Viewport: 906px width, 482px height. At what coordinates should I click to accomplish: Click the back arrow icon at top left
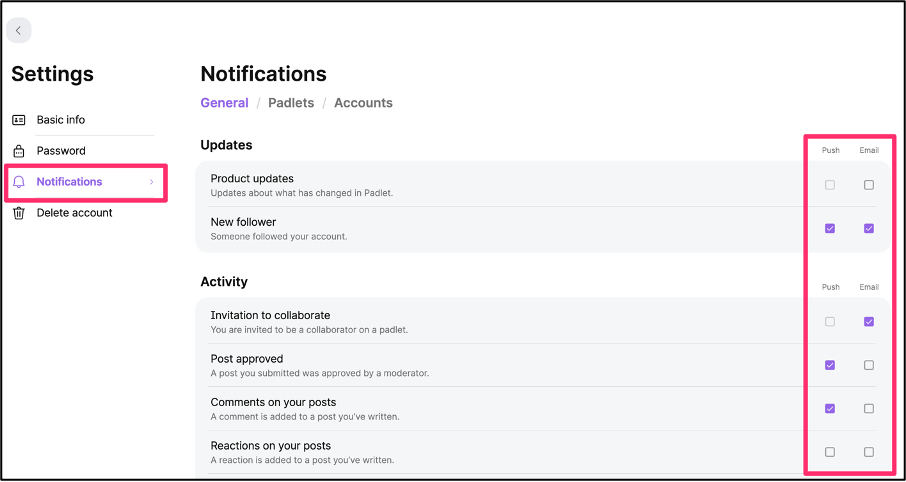tap(18, 31)
